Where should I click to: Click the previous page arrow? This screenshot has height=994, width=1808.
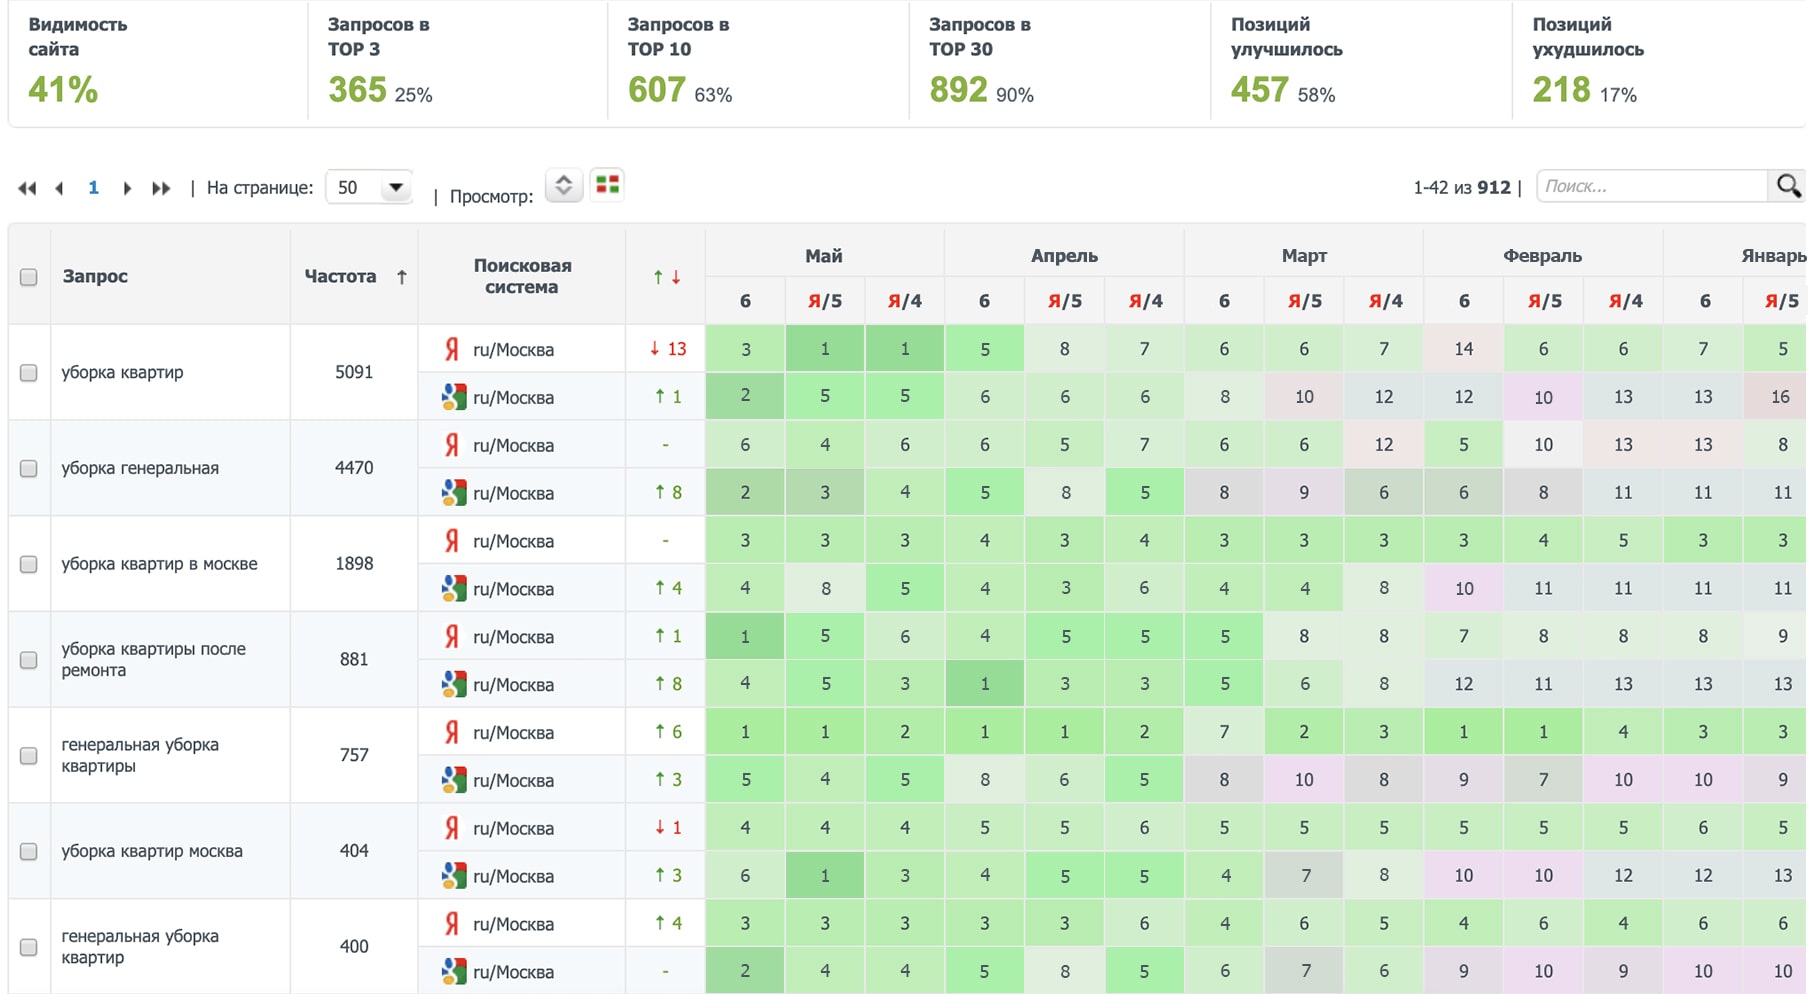tap(60, 188)
